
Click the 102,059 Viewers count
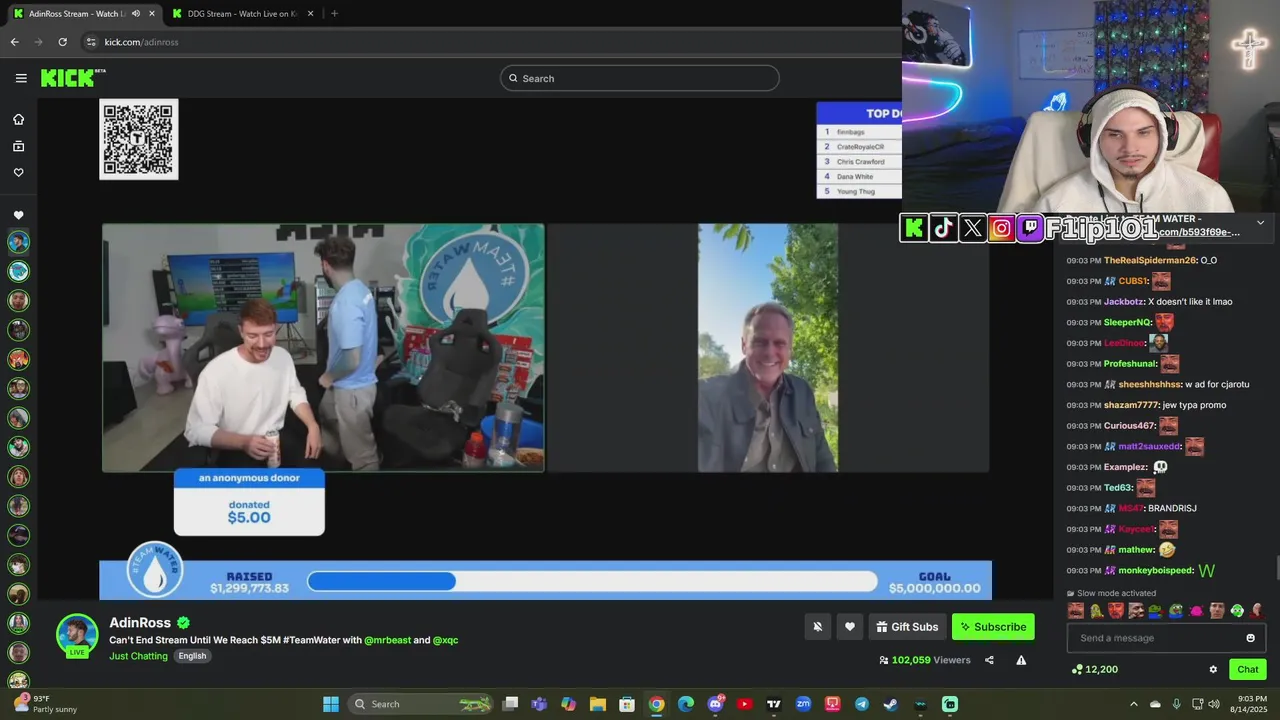pyautogui.click(x=925, y=660)
